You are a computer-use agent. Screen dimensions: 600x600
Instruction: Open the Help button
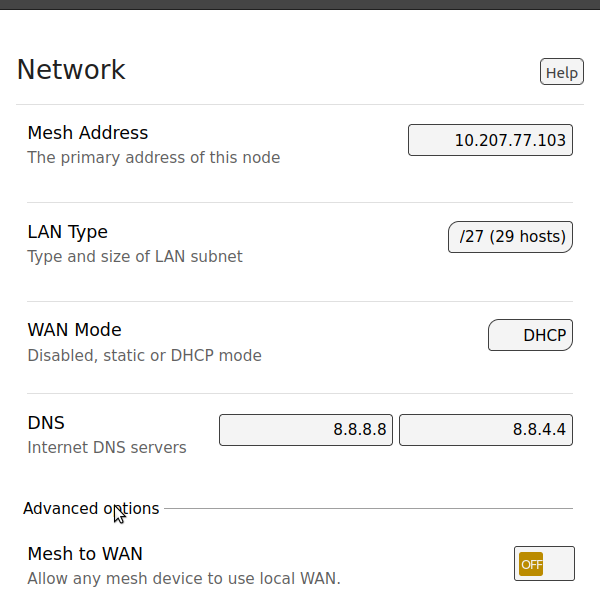[561, 72]
